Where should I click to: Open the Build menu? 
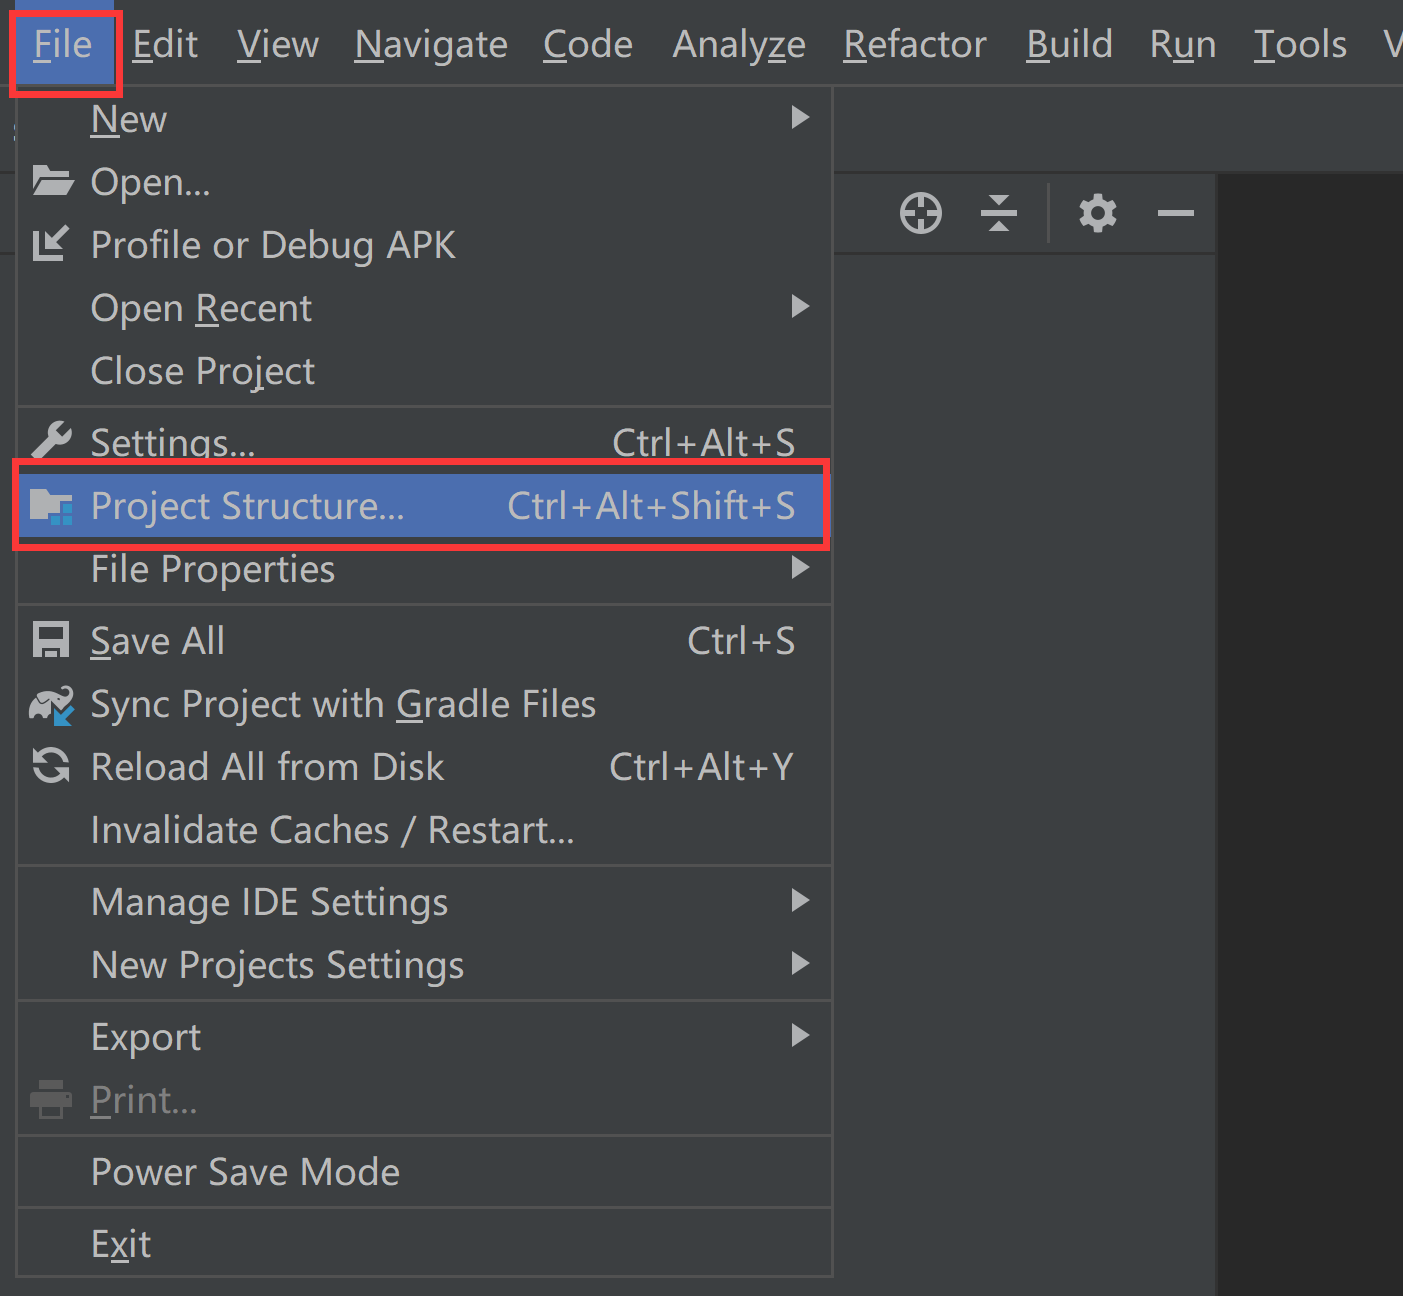click(1068, 44)
